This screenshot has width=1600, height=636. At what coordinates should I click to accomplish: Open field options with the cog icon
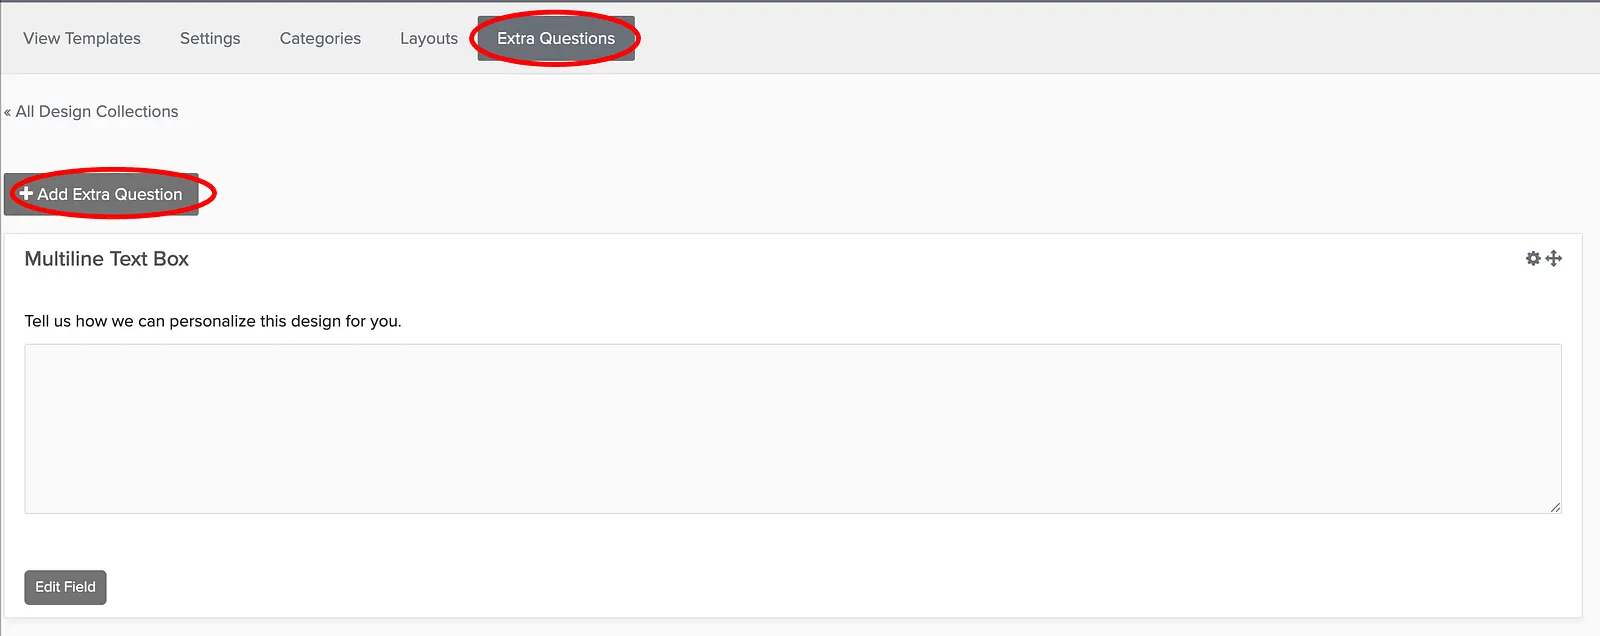(1533, 258)
